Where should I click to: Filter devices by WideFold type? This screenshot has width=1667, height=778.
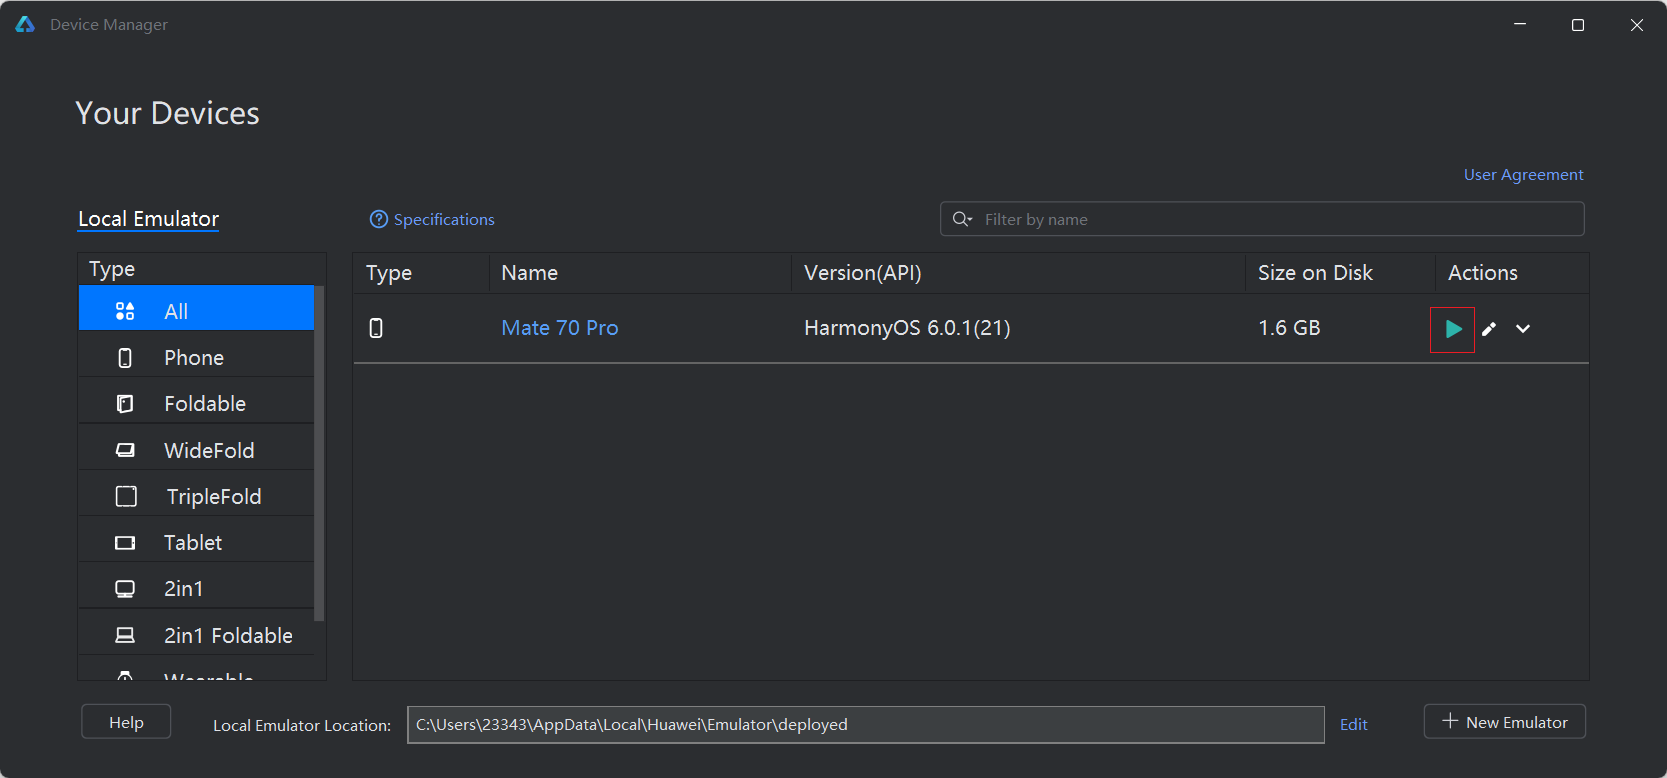pos(196,450)
